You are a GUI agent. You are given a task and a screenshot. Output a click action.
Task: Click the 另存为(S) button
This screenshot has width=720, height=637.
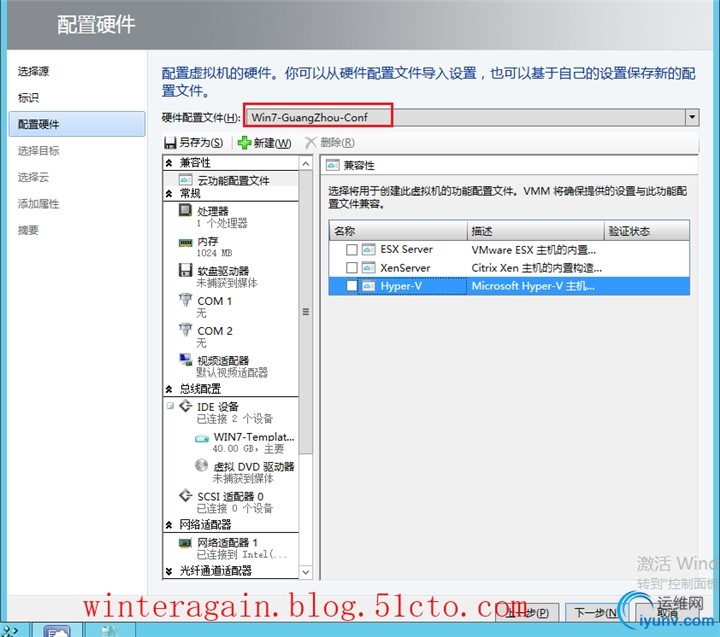point(194,143)
